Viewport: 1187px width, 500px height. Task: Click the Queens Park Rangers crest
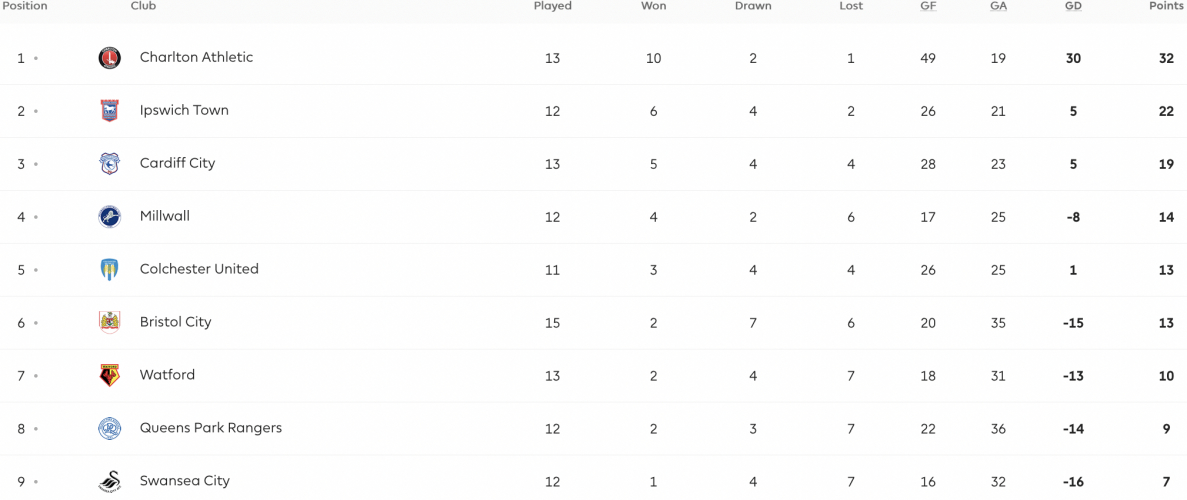pyautogui.click(x=110, y=429)
